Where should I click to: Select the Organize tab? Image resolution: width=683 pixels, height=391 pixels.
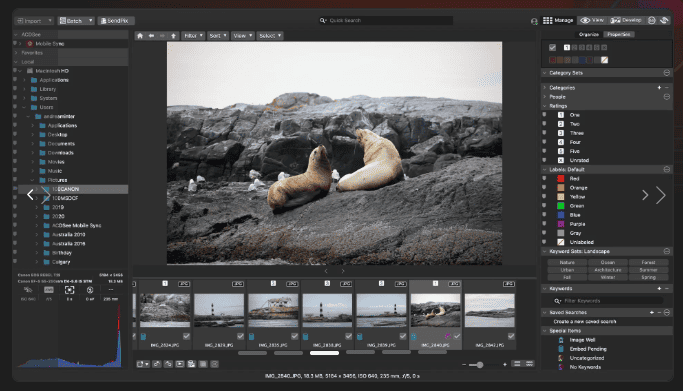(588, 34)
